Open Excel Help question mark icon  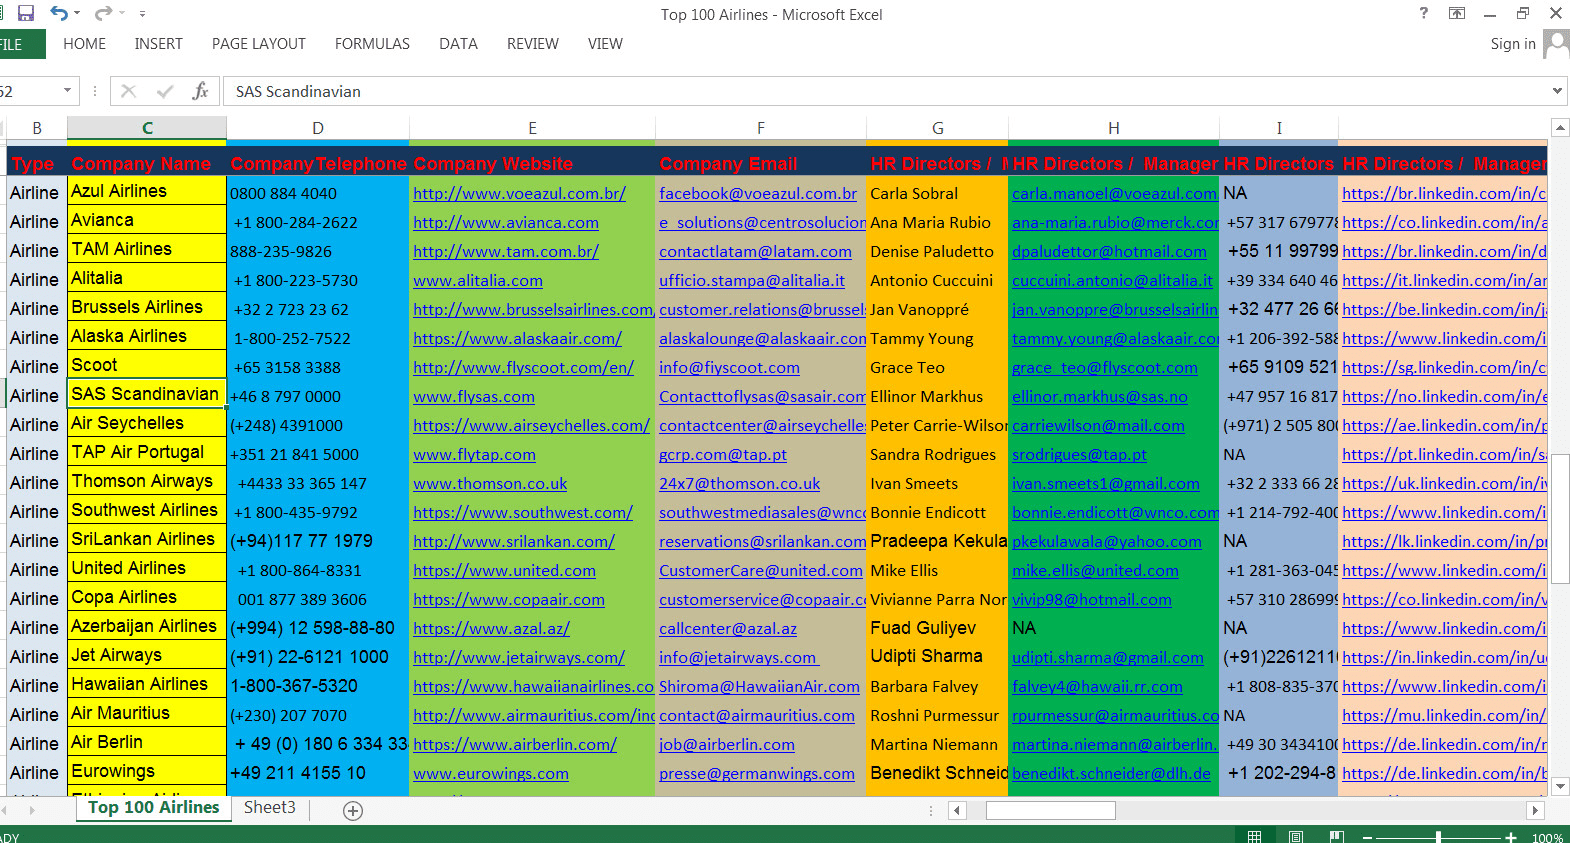pos(1424,13)
